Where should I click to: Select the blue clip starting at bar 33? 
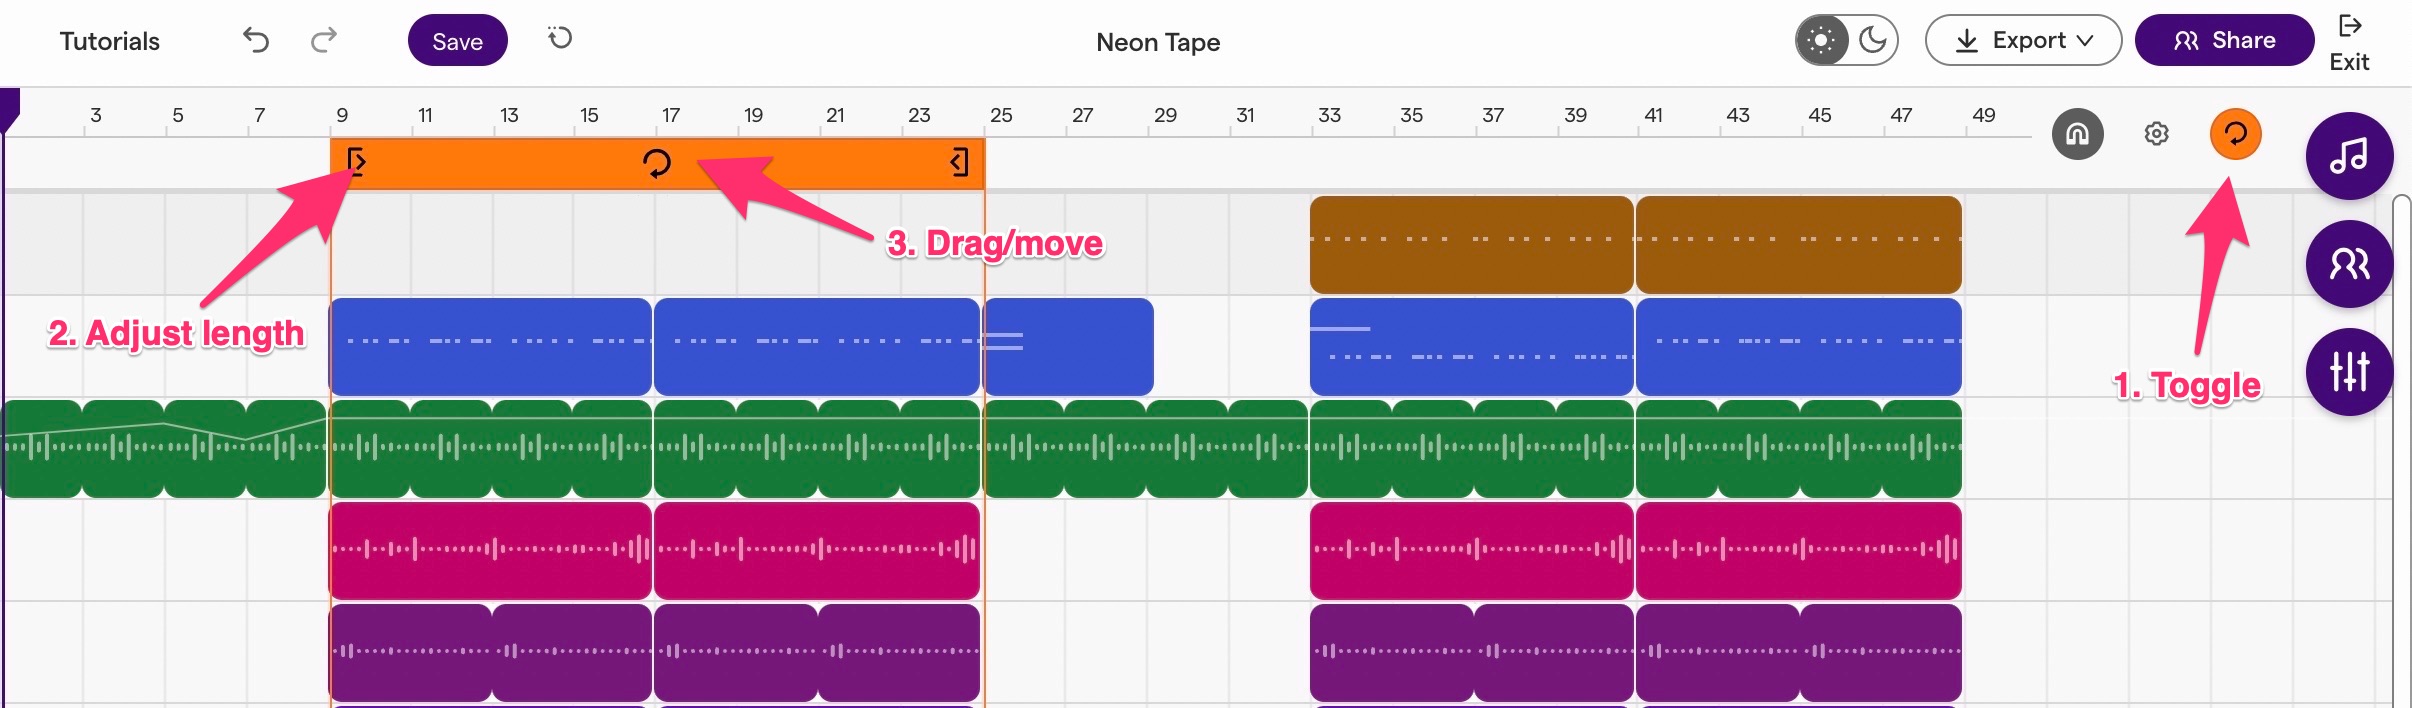tap(1471, 347)
